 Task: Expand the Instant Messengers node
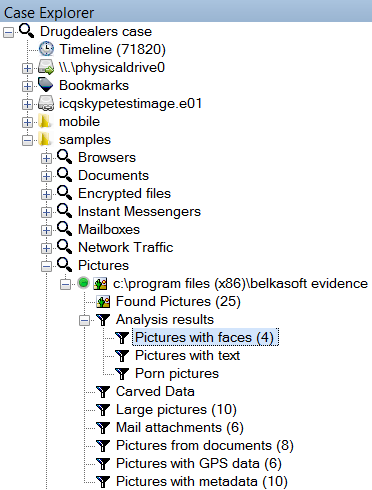pos(46,212)
